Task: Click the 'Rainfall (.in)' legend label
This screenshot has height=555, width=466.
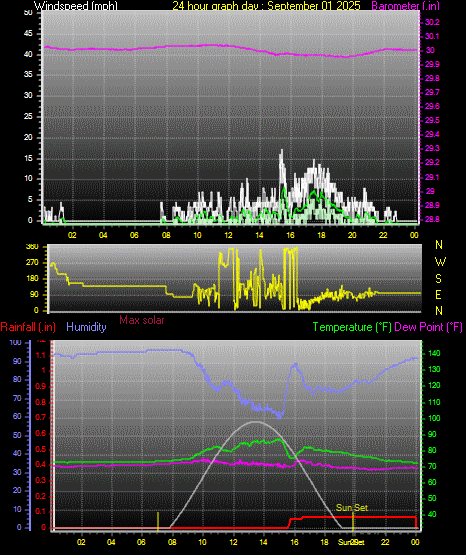Action: tap(28, 327)
